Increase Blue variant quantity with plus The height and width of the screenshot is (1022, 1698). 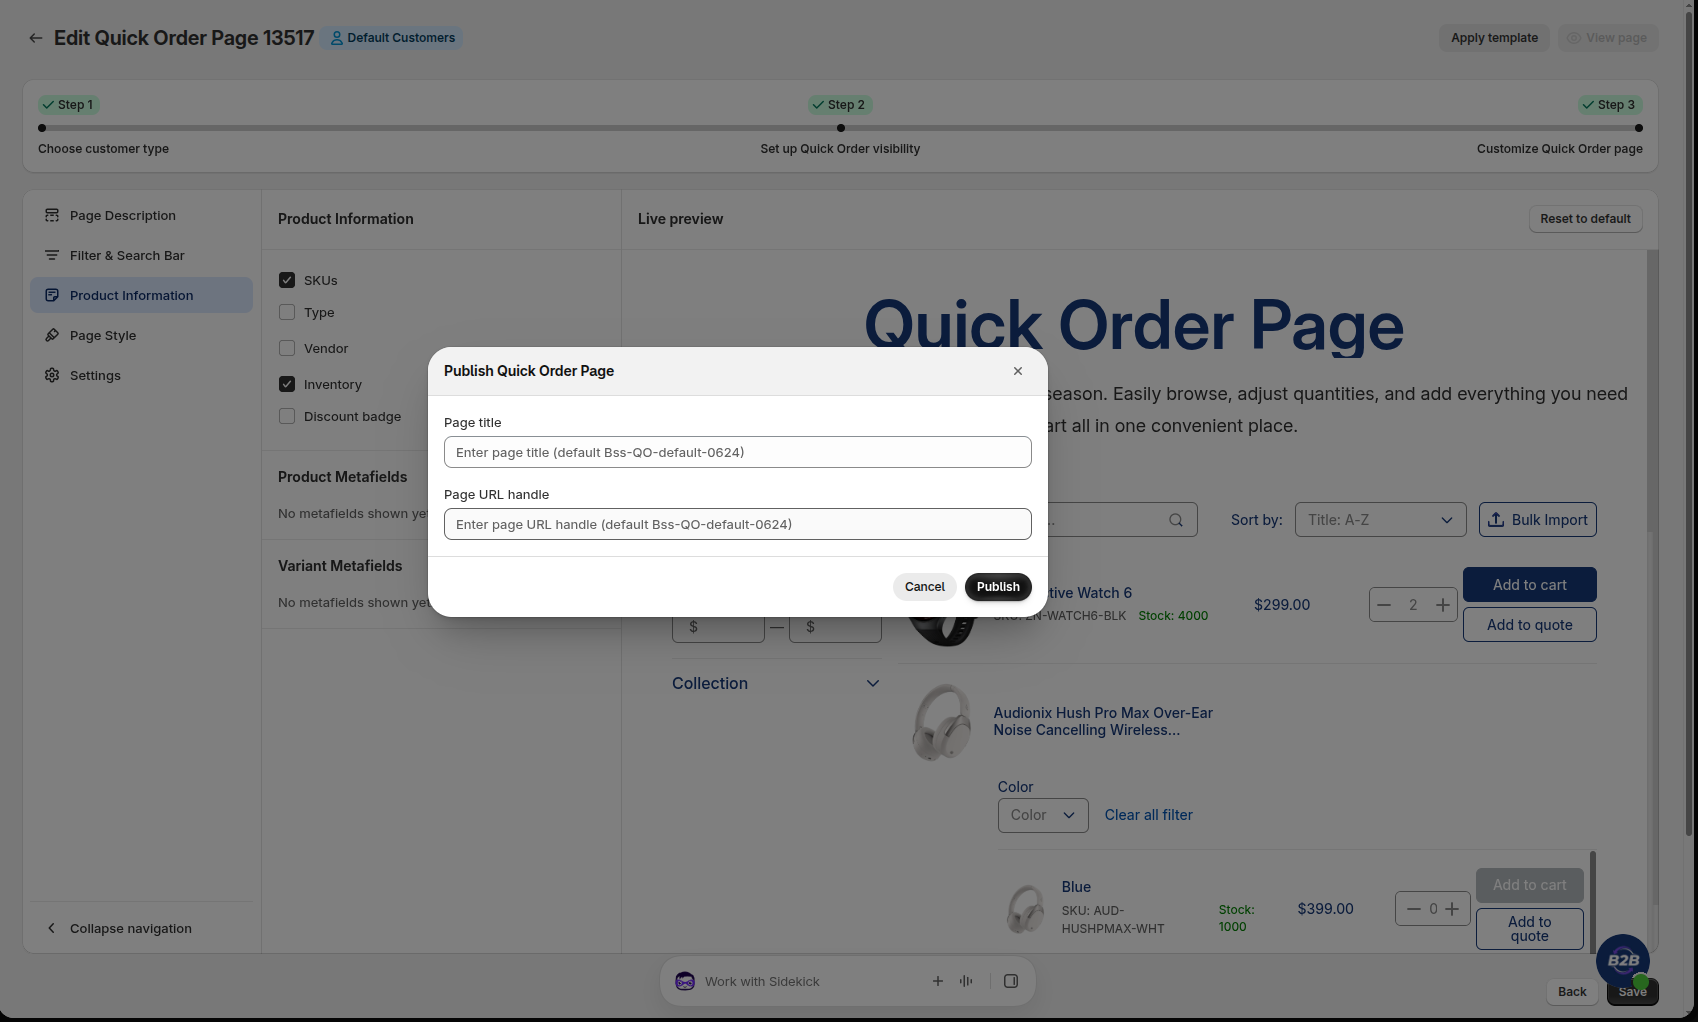click(1452, 909)
